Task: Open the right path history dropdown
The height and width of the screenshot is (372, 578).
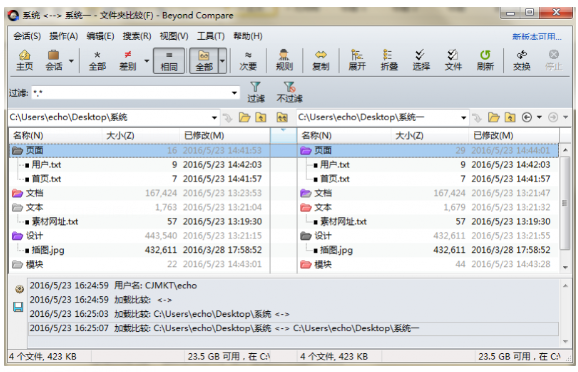Action: coord(464,118)
